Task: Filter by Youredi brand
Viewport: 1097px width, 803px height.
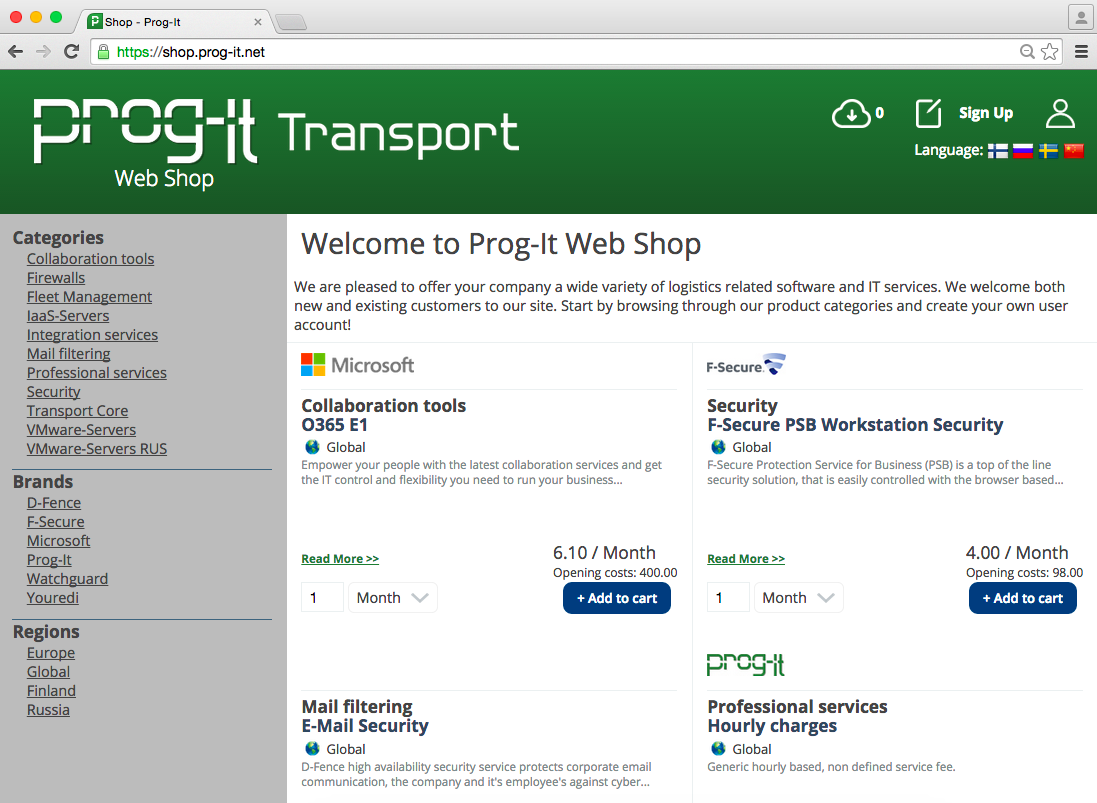Action: tap(52, 597)
